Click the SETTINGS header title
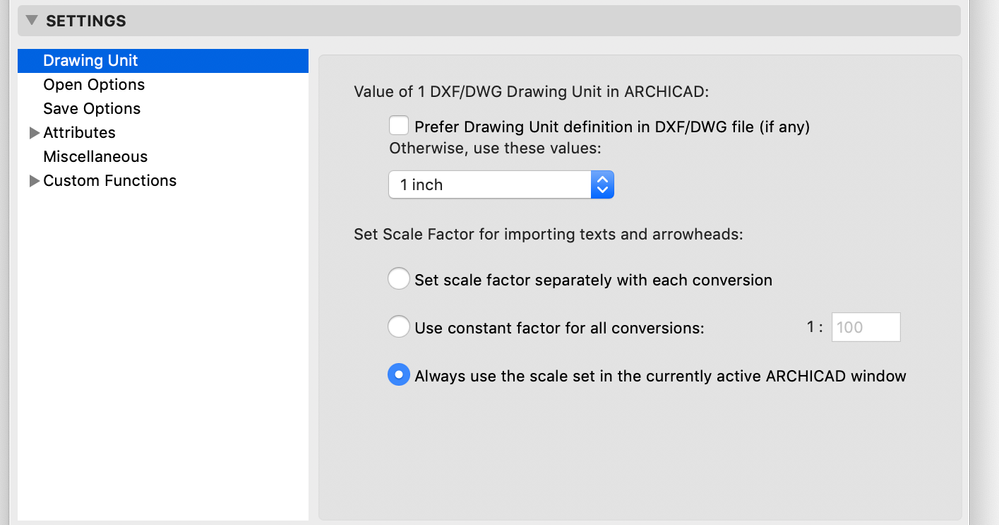This screenshot has width=999, height=525. pyautogui.click(x=86, y=21)
